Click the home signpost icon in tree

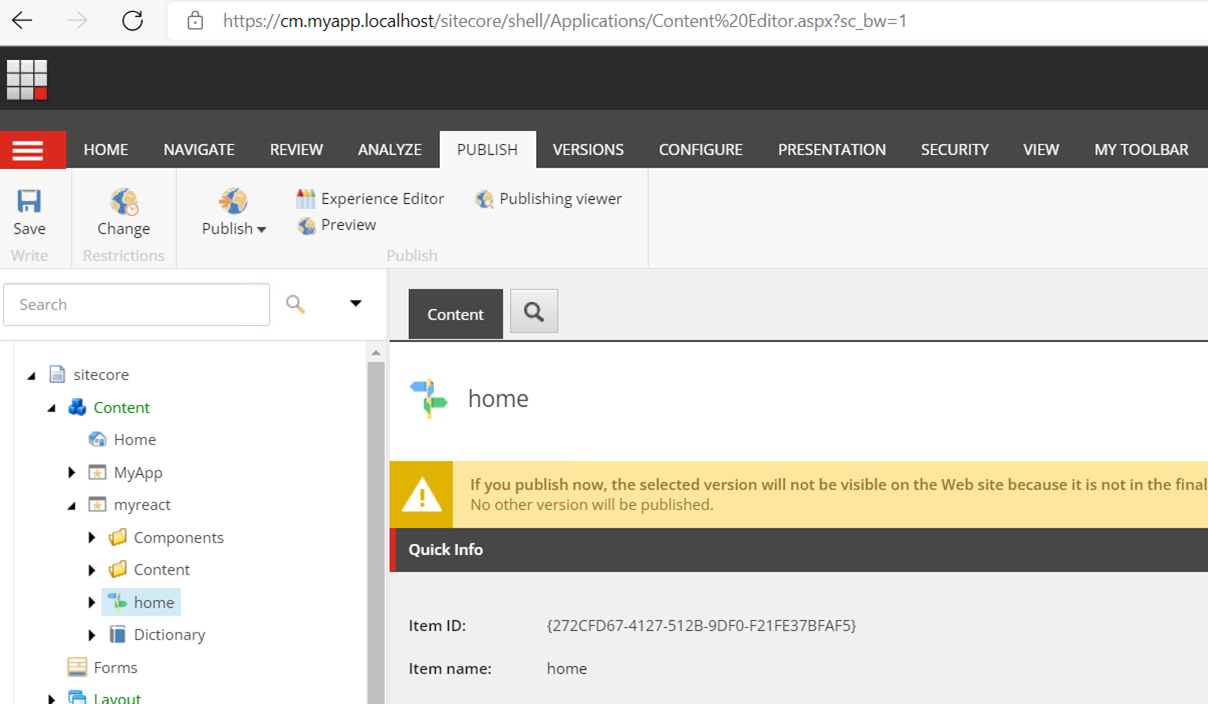(x=118, y=602)
